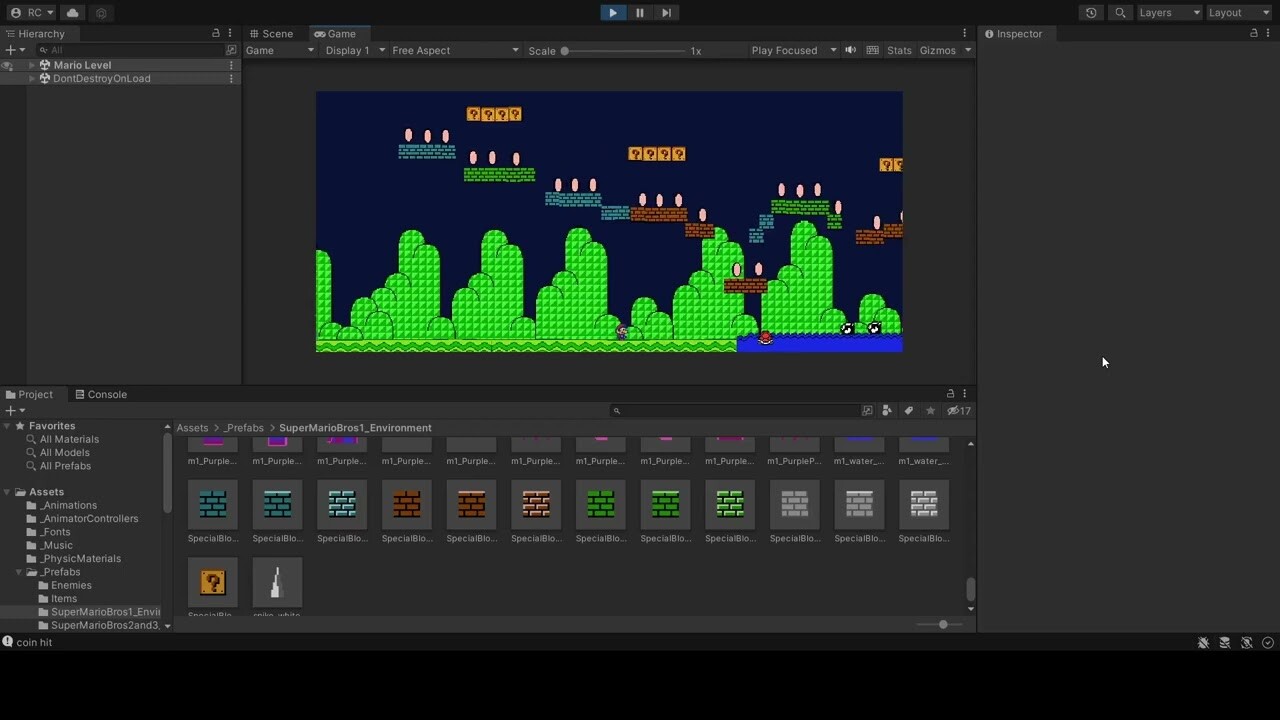Select the spike_white prefab thumbnail
This screenshot has height=720, width=1280.
coord(277,583)
